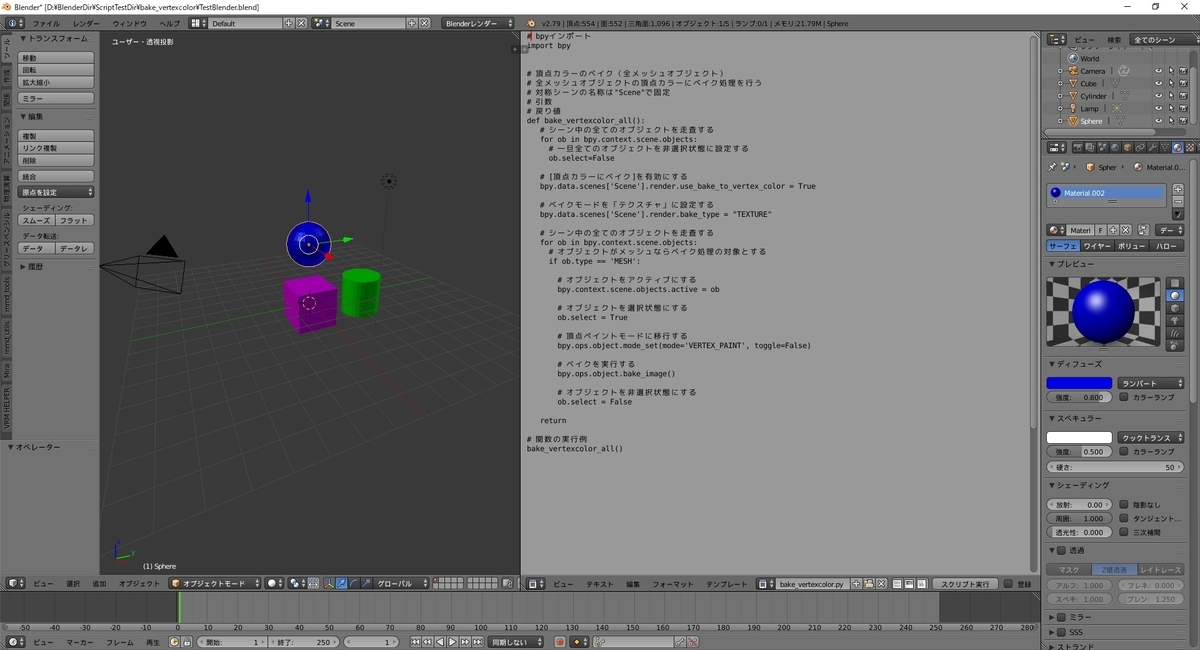The image size is (1200, 650).
Task: Toggle the text editor Register checkbox
Action: tap(1008, 584)
